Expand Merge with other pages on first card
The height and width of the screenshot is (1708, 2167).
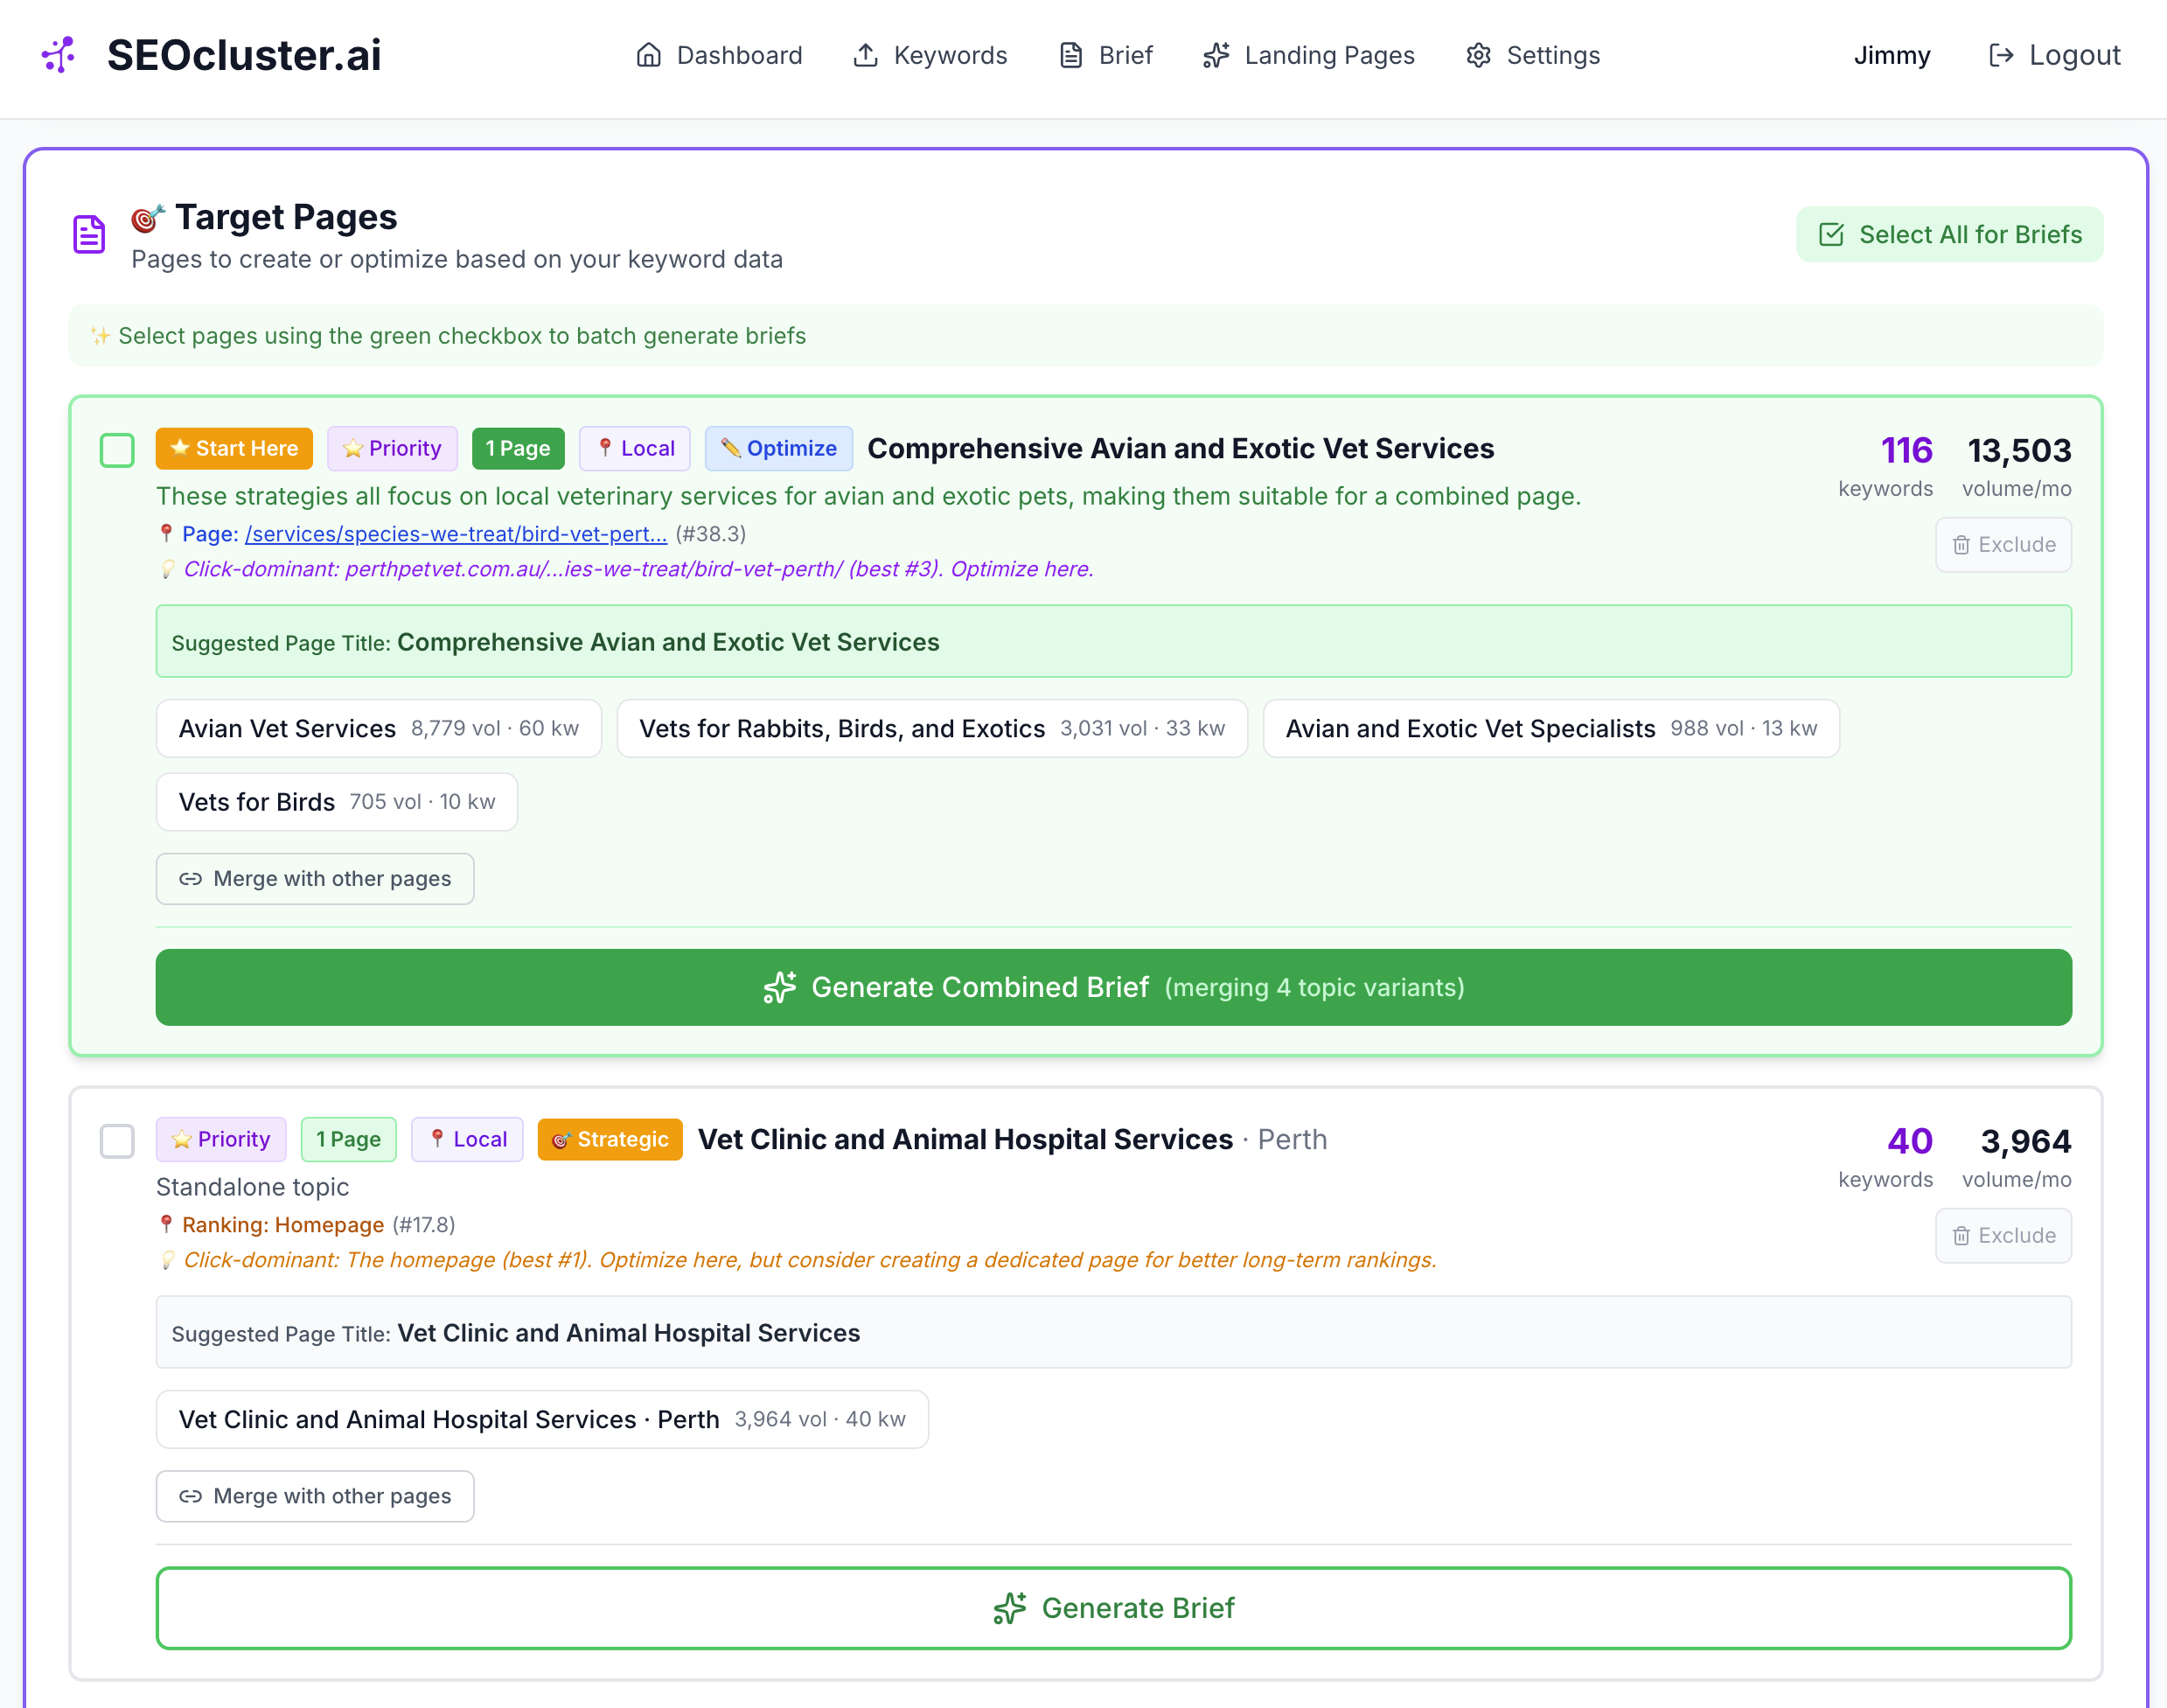pyautogui.click(x=315, y=879)
